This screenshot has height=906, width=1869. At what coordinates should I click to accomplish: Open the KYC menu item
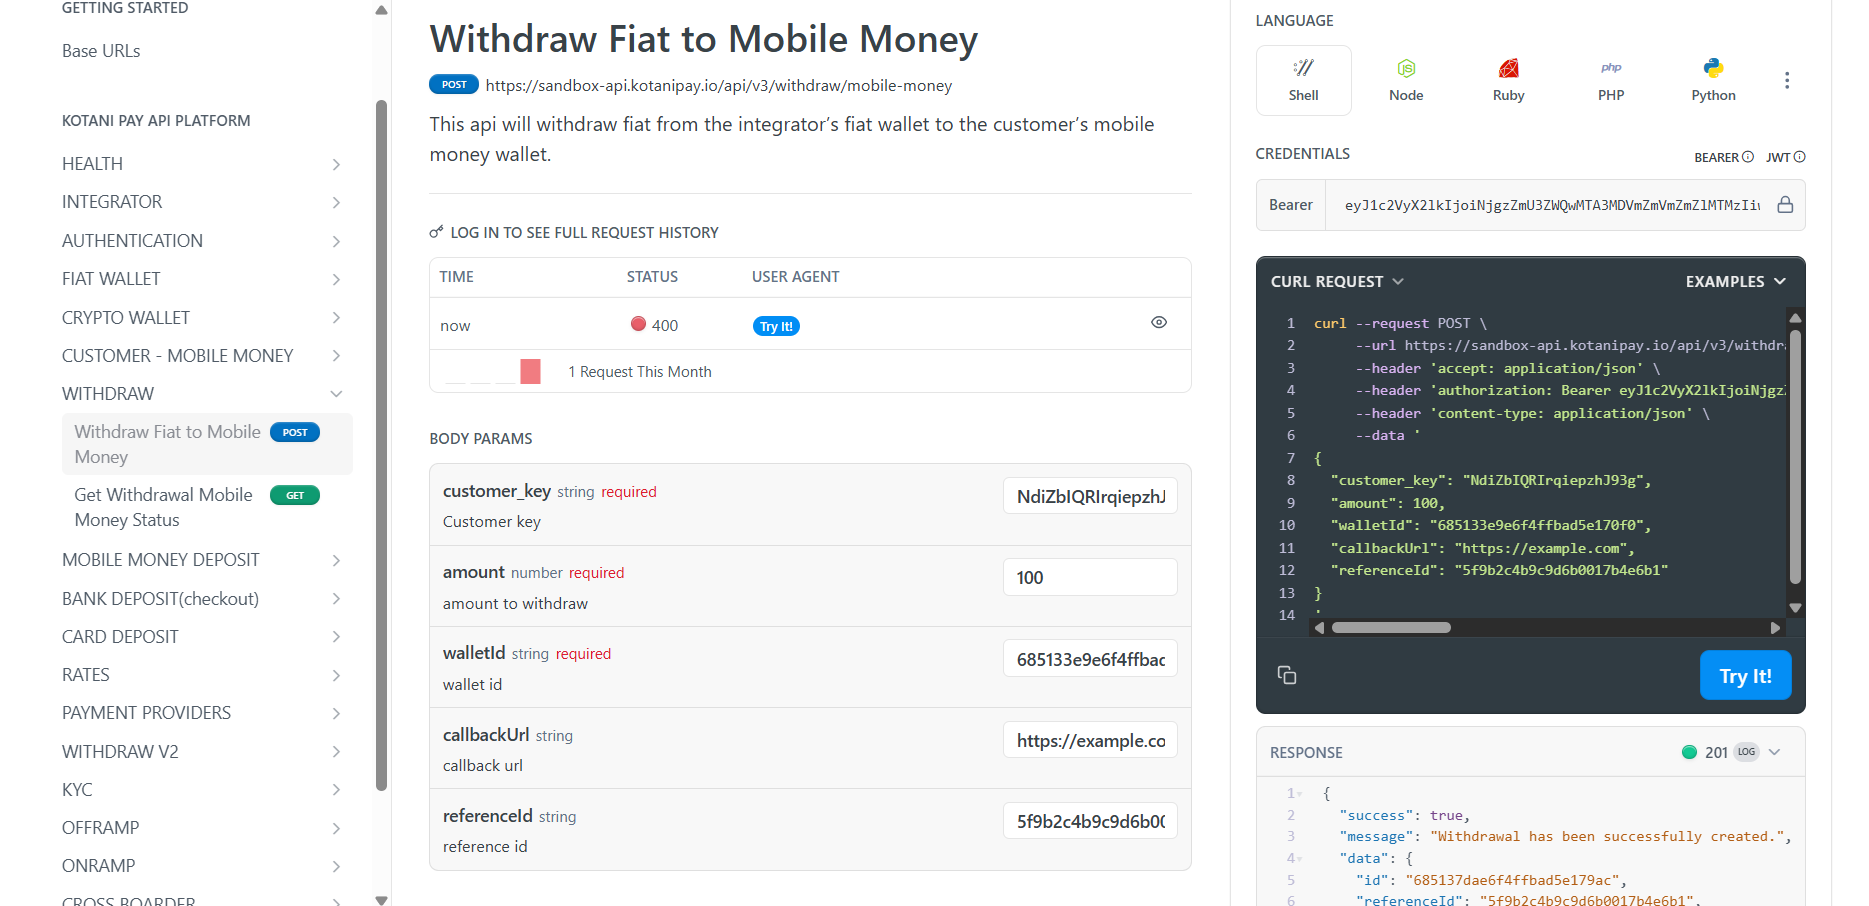[x=202, y=790]
